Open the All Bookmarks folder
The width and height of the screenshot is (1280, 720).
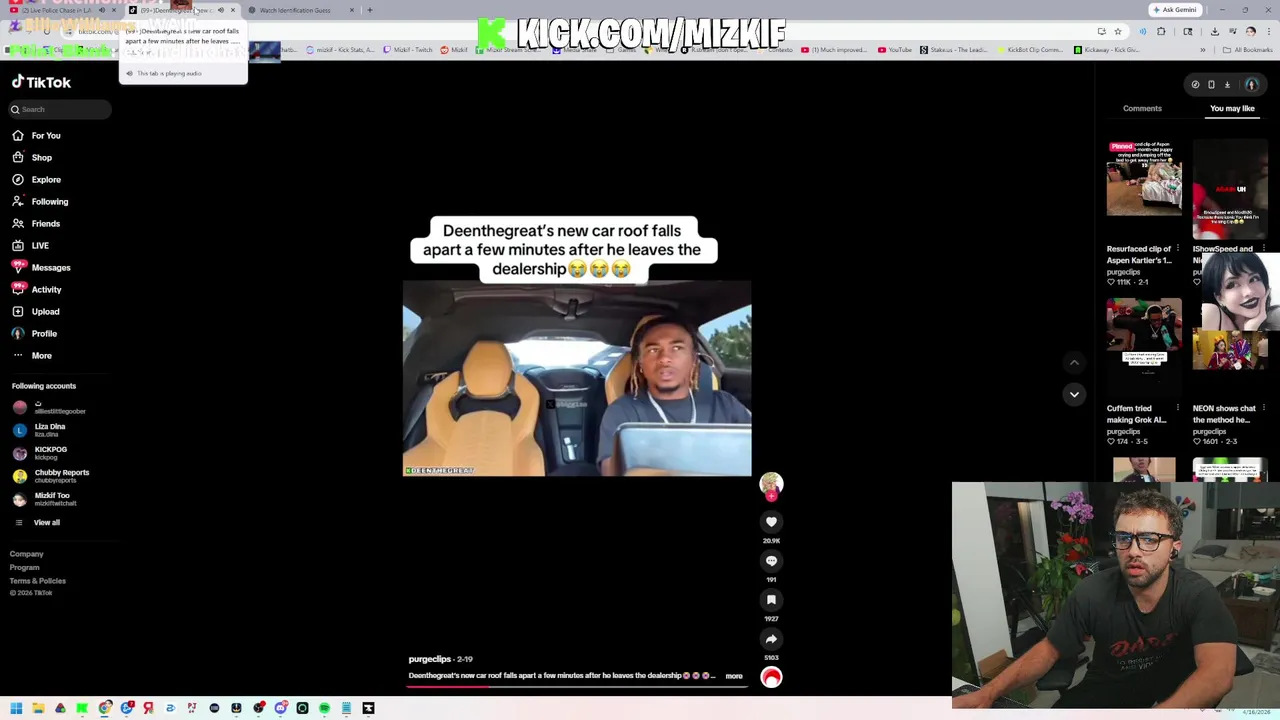[x=1247, y=49]
